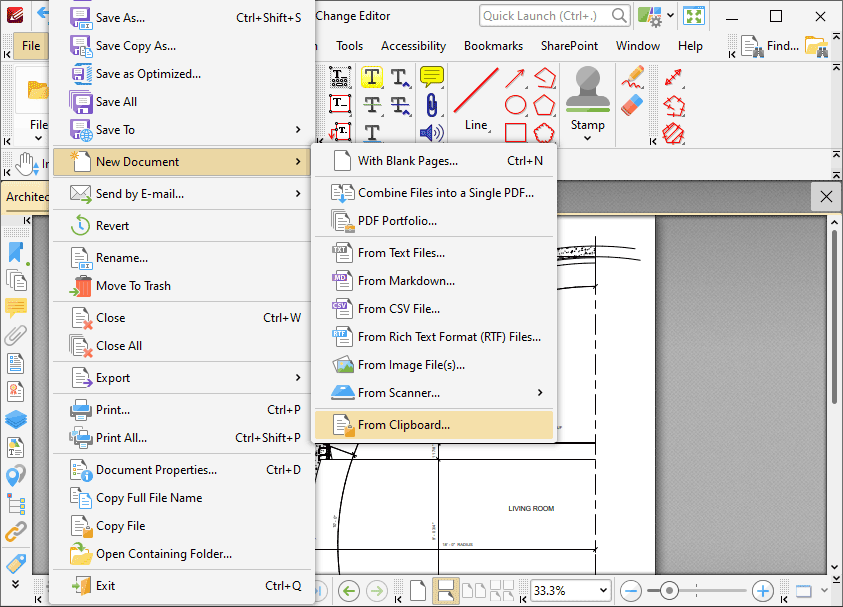Open the Bookmarks side panel

(16, 253)
